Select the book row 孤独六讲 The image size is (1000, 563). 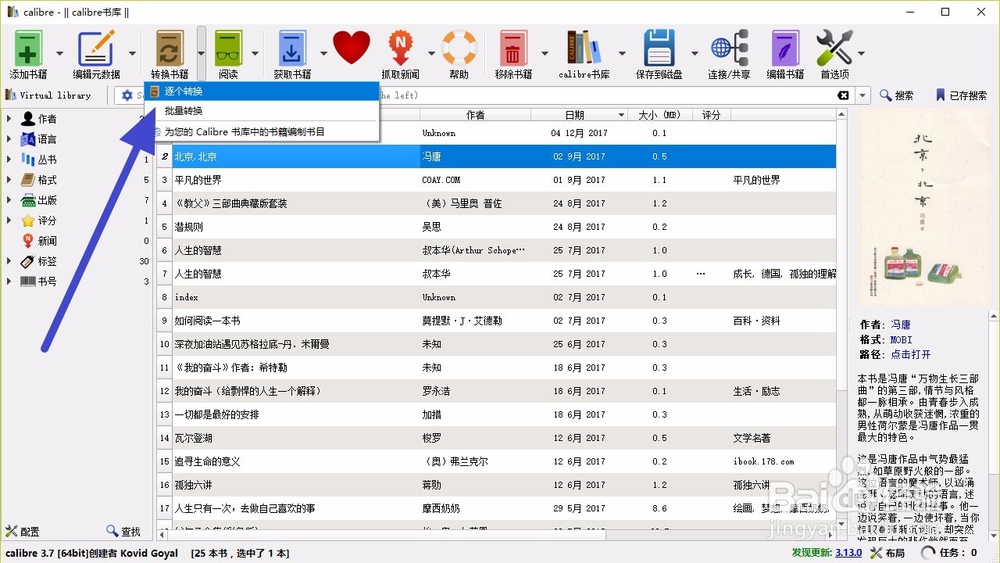click(x=496, y=485)
